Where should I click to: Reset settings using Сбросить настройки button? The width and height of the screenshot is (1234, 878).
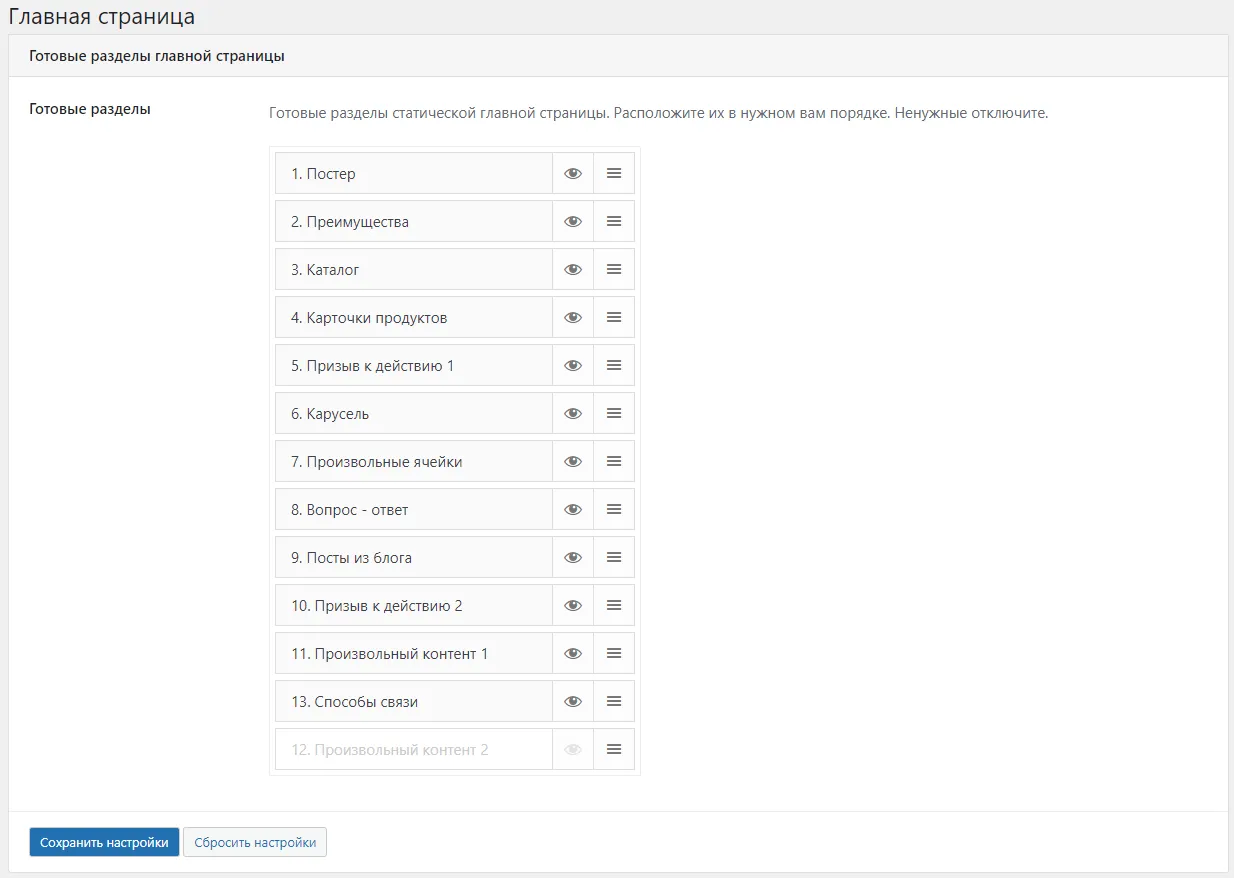255,842
